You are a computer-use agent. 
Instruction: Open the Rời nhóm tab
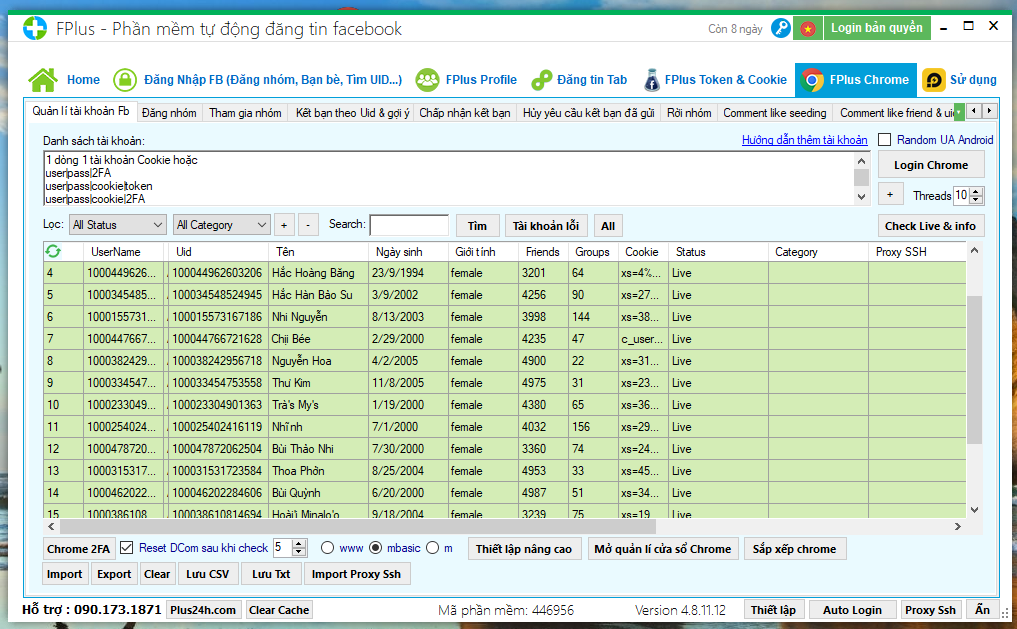tap(689, 113)
